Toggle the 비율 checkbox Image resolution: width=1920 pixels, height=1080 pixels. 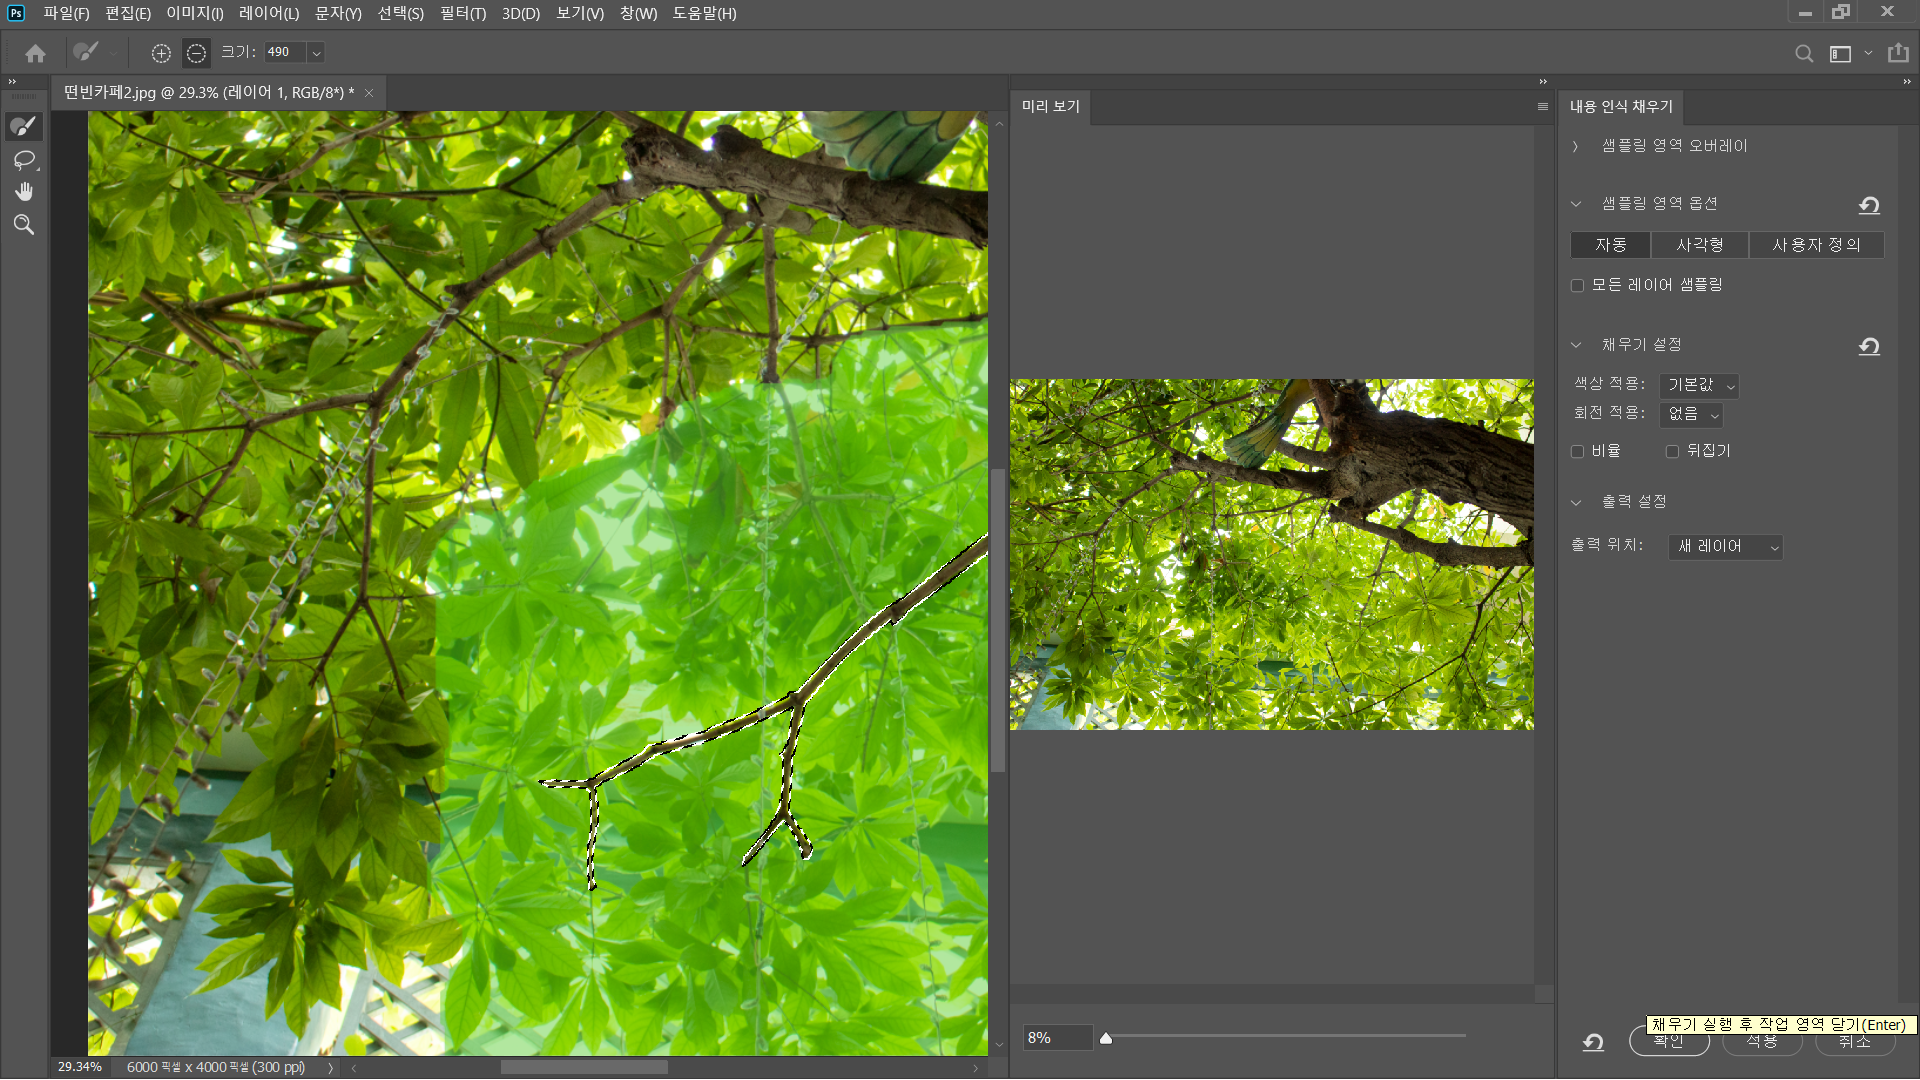(x=1578, y=452)
